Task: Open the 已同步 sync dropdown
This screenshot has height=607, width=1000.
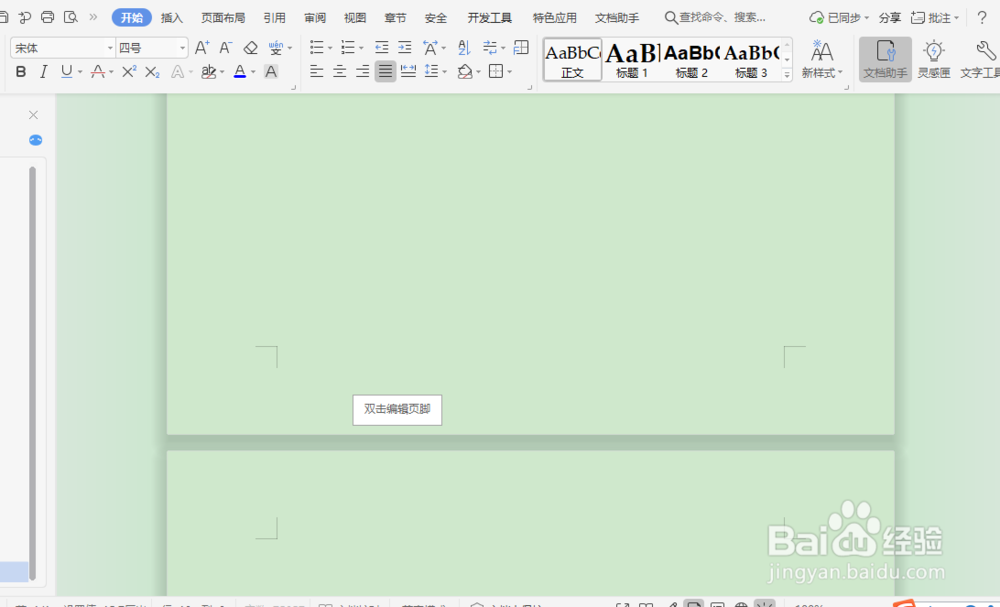Action: tap(839, 18)
